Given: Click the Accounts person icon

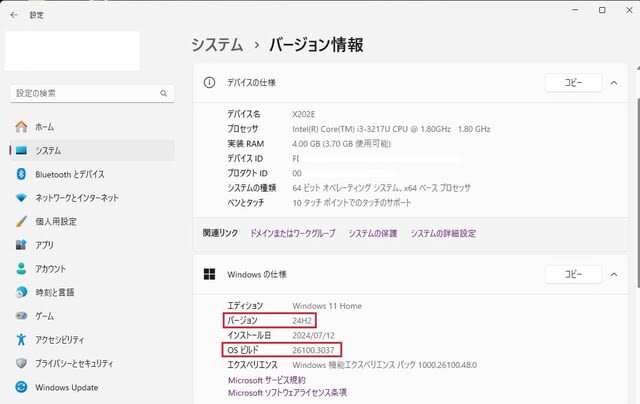Looking at the screenshot, I should (21, 269).
